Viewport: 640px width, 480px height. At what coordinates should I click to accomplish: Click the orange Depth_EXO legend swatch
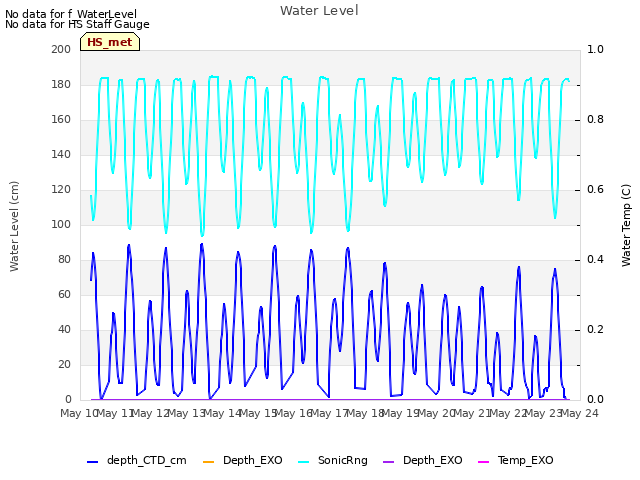coord(209,462)
